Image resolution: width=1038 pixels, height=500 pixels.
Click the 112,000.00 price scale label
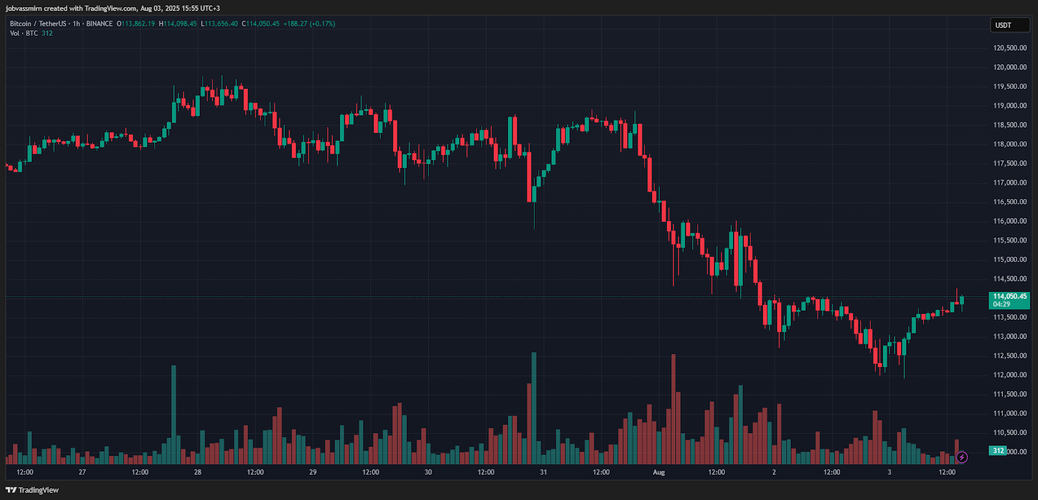[x=1010, y=375]
